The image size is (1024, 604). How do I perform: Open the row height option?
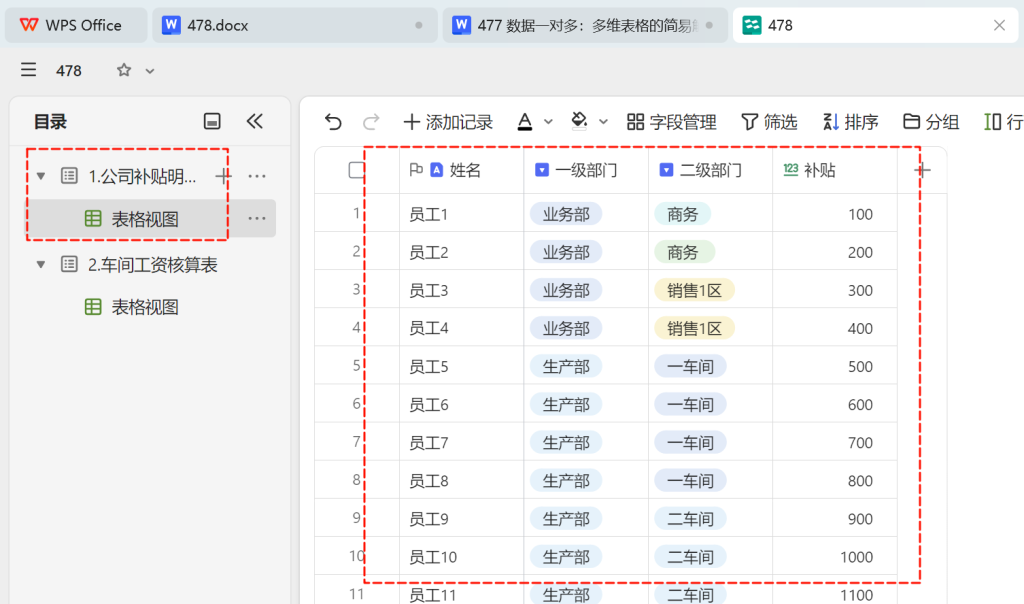pos(1003,121)
